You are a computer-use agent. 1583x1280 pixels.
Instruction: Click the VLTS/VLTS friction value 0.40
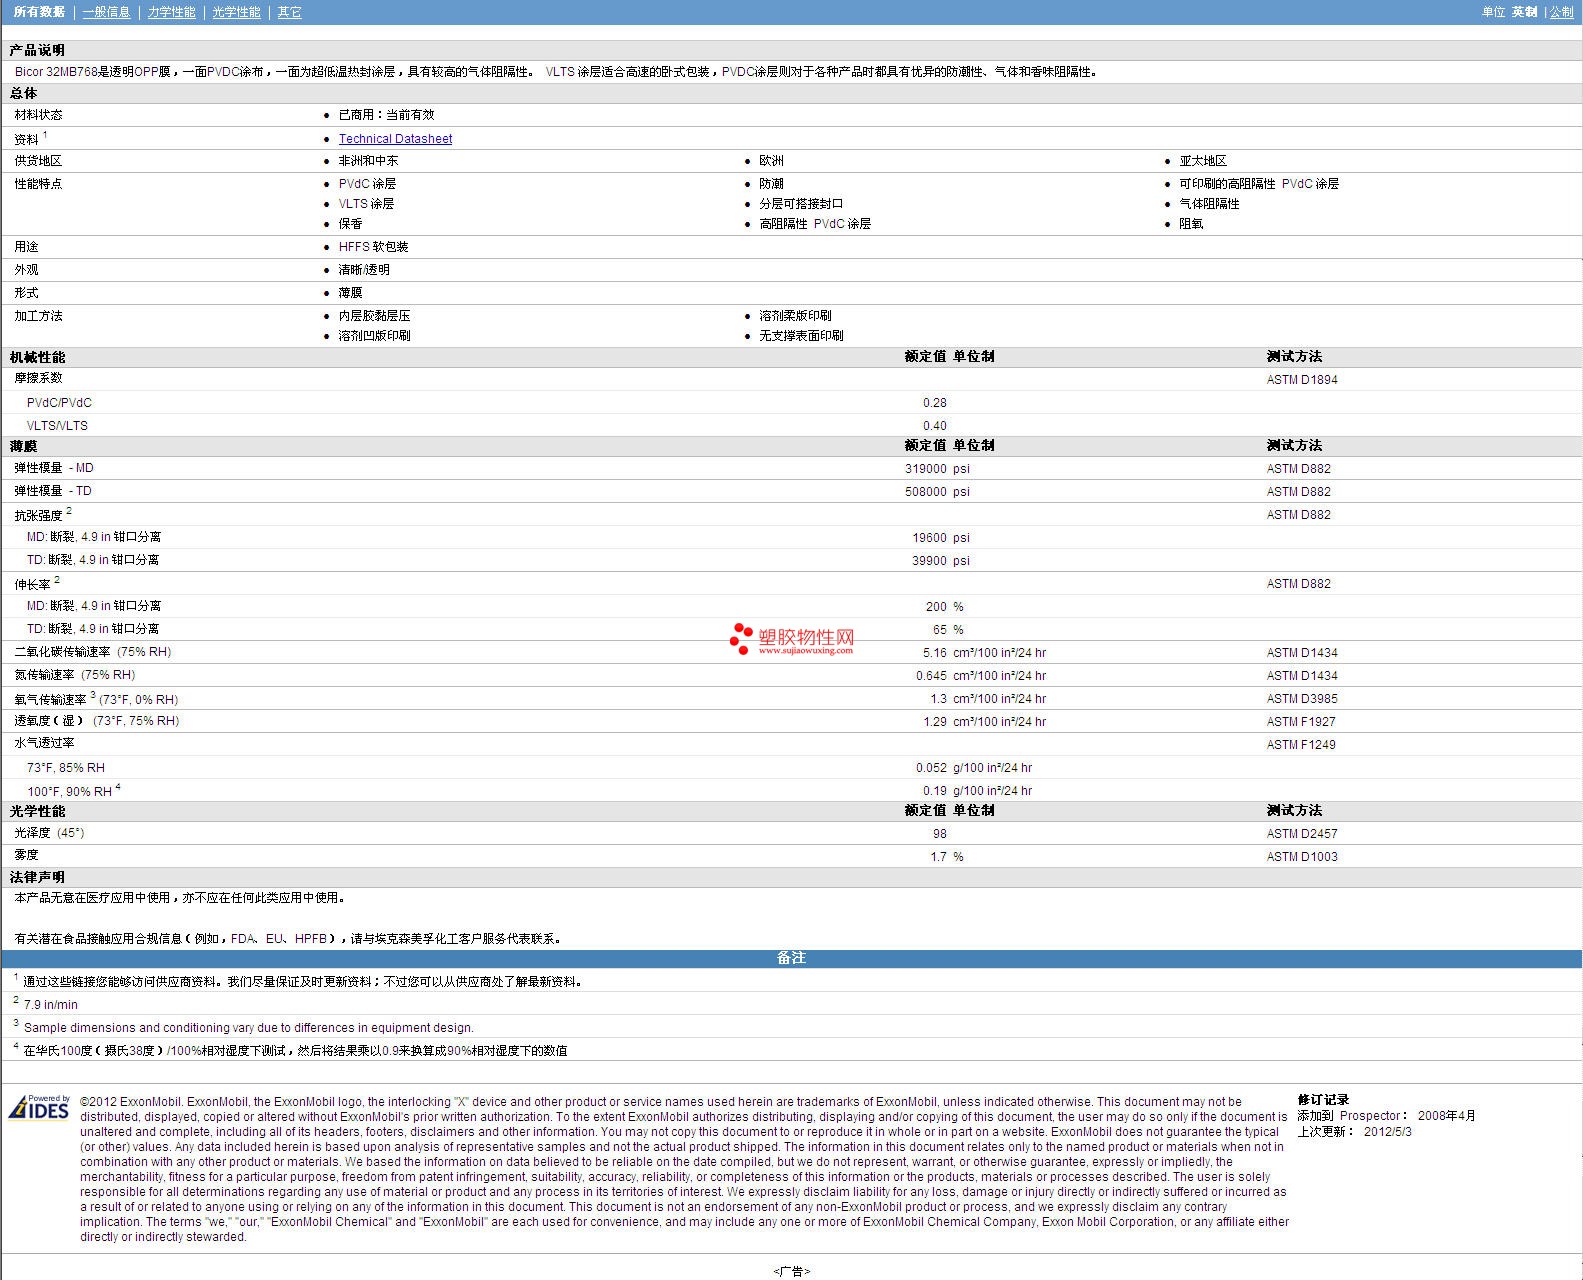pyautogui.click(x=934, y=426)
